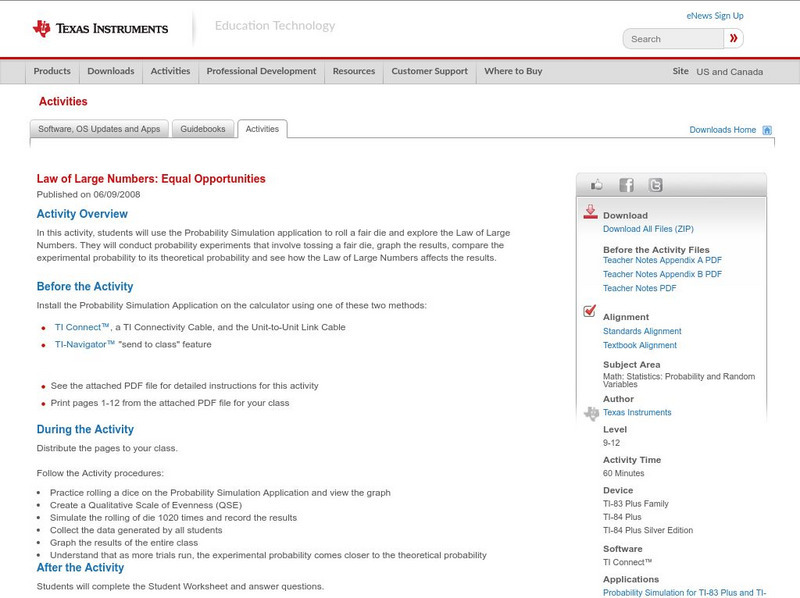Screen dimensions: 800x598
Task: Open the Activities navigation menu
Action: (x=170, y=71)
